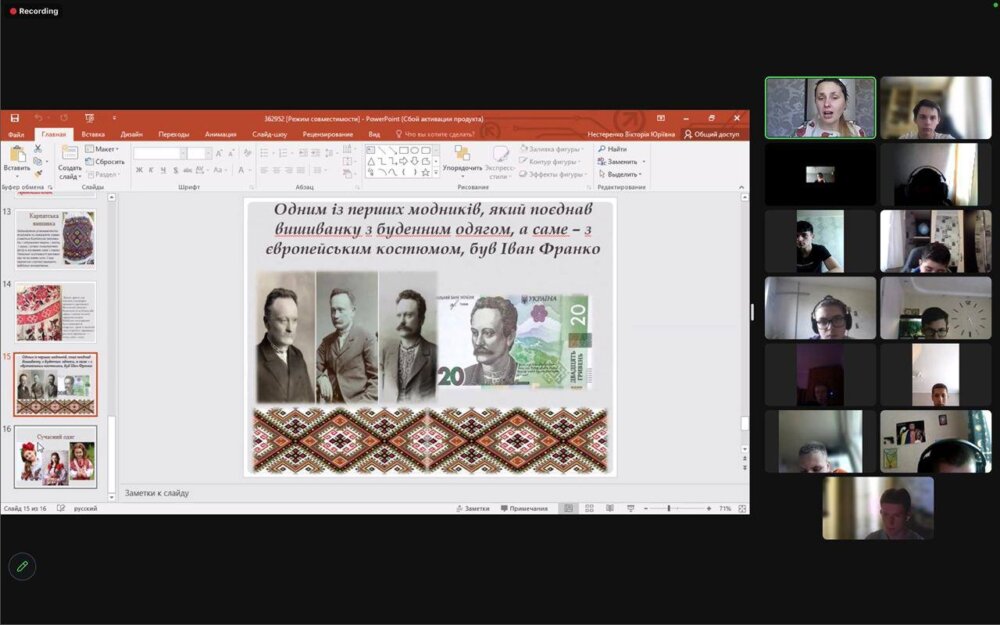Clear all formatting with the eraser A icon
The width and height of the screenshot is (1000, 625).
(247, 154)
